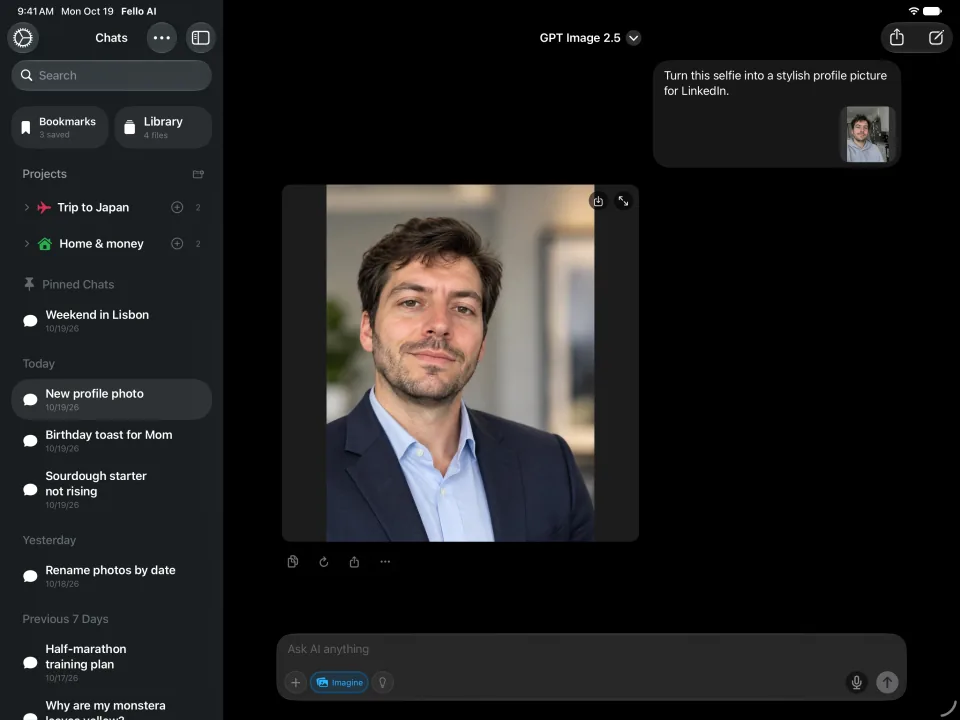Open the GPT Image 2.5 model dropdown
Image resolution: width=960 pixels, height=720 pixels.
(x=590, y=38)
